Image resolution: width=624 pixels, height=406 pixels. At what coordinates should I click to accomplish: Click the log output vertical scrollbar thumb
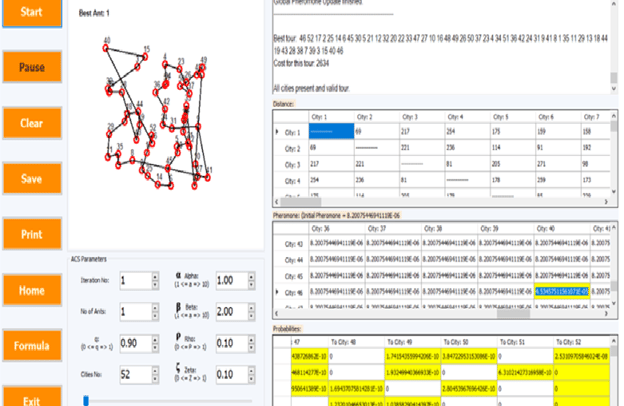tap(614, 77)
